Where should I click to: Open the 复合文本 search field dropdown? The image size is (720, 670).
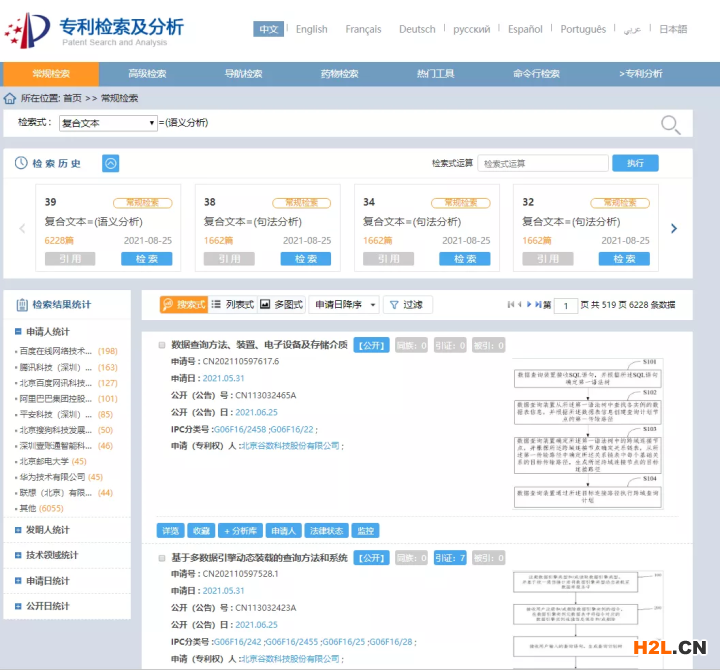point(108,123)
